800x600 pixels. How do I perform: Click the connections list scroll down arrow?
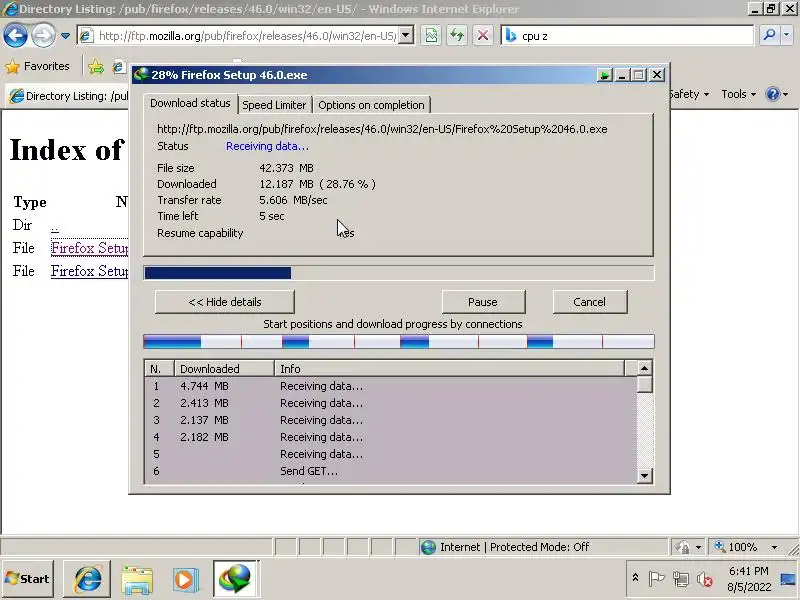644,476
